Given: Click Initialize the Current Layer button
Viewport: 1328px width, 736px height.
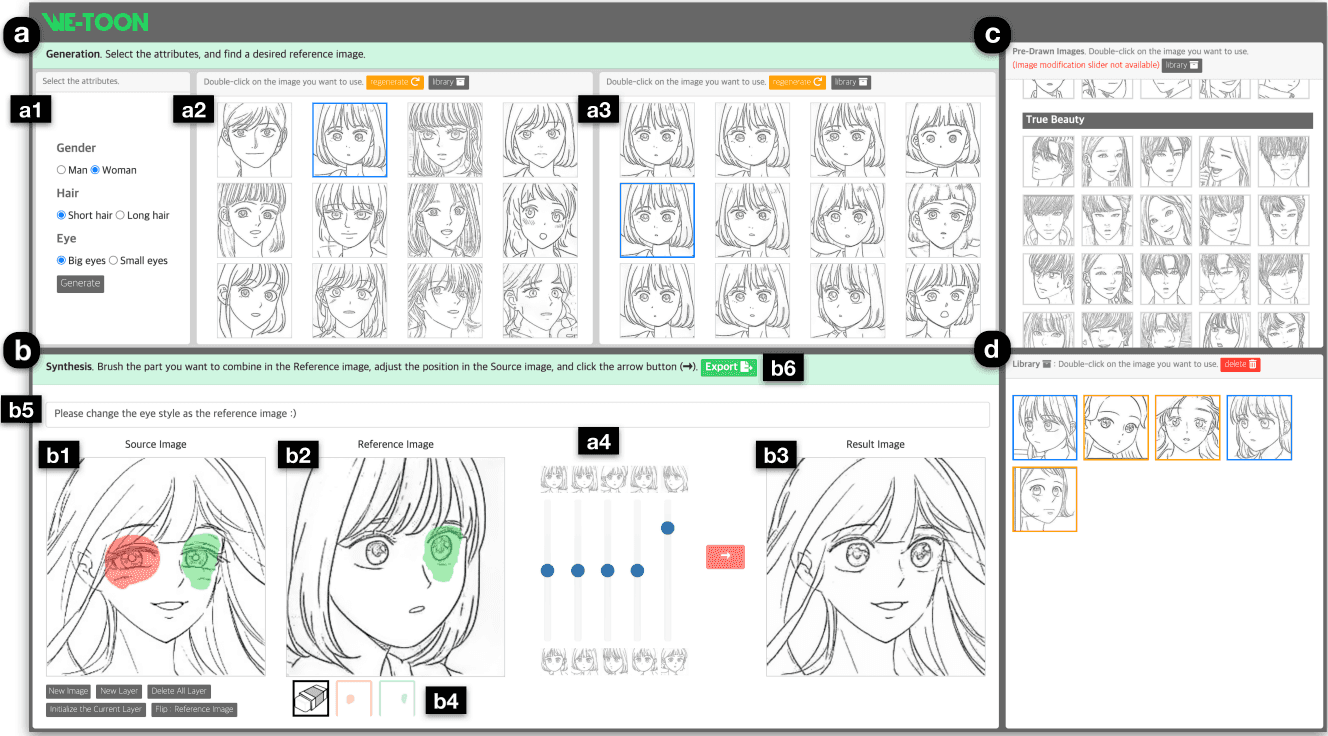Looking at the screenshot, I should (x=95, y=709).
